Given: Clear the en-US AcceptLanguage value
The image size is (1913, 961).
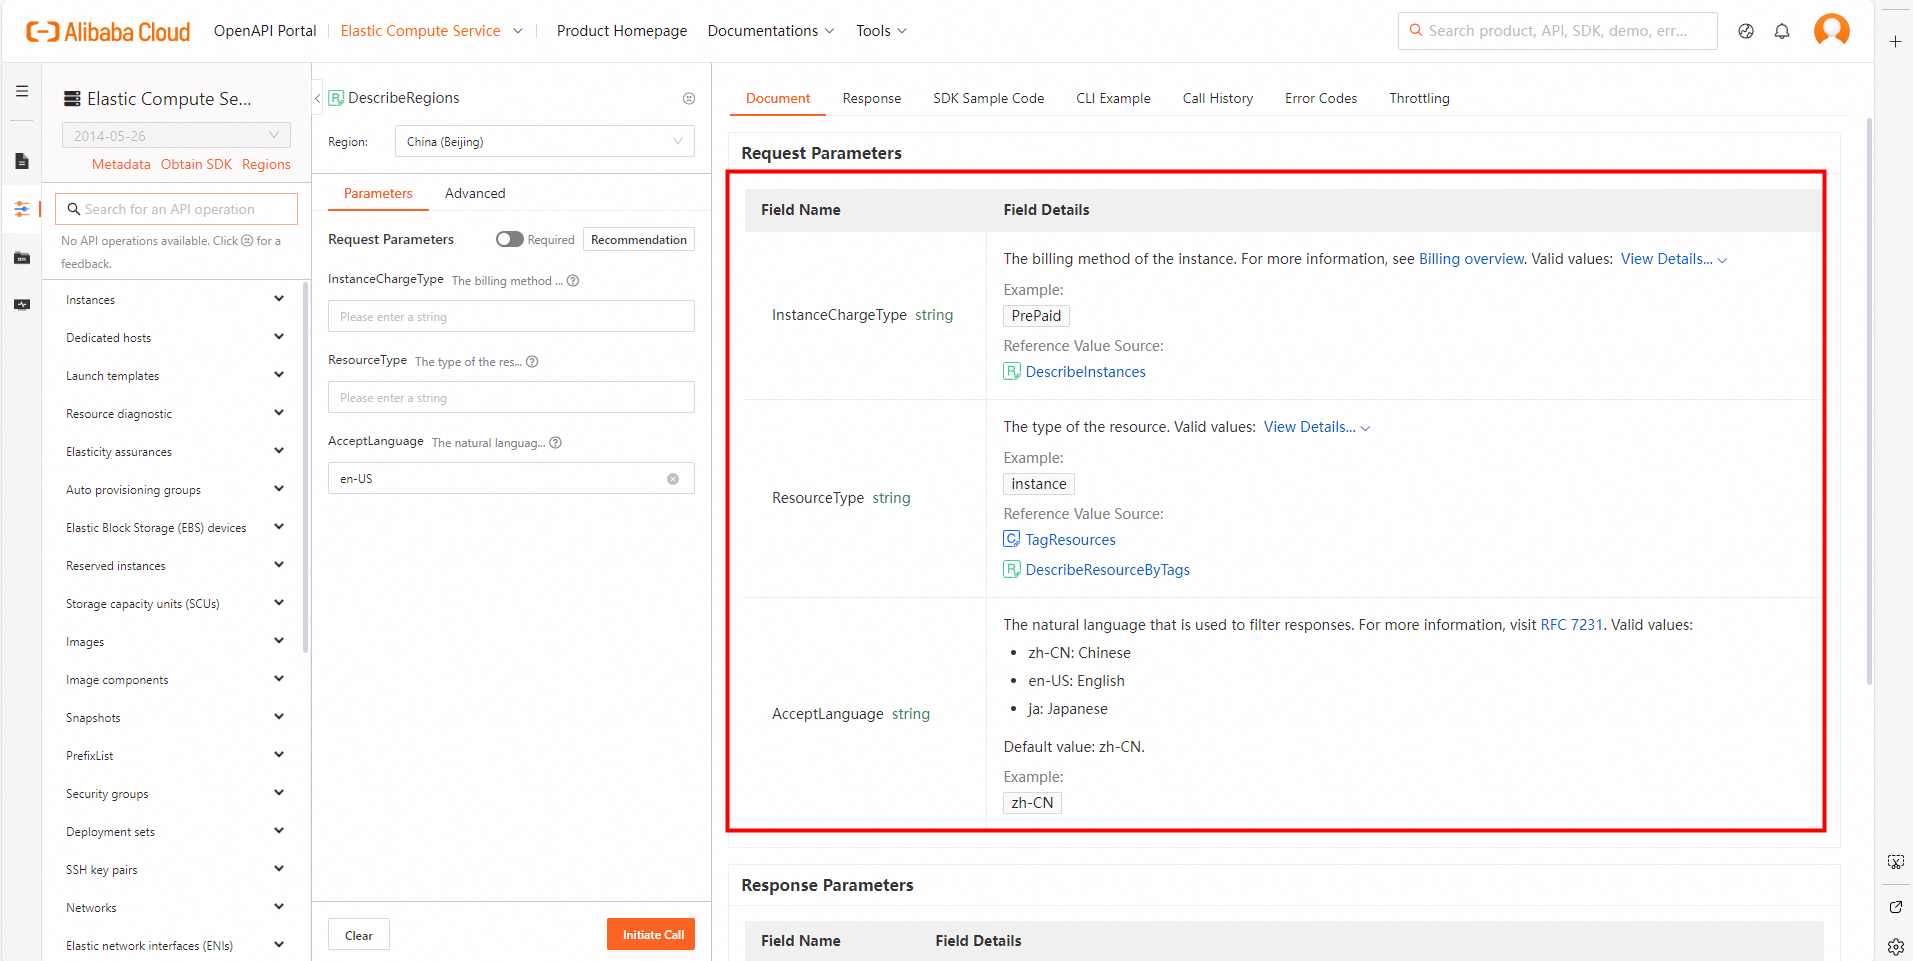Looking at the screenshot, I should 673,479.
